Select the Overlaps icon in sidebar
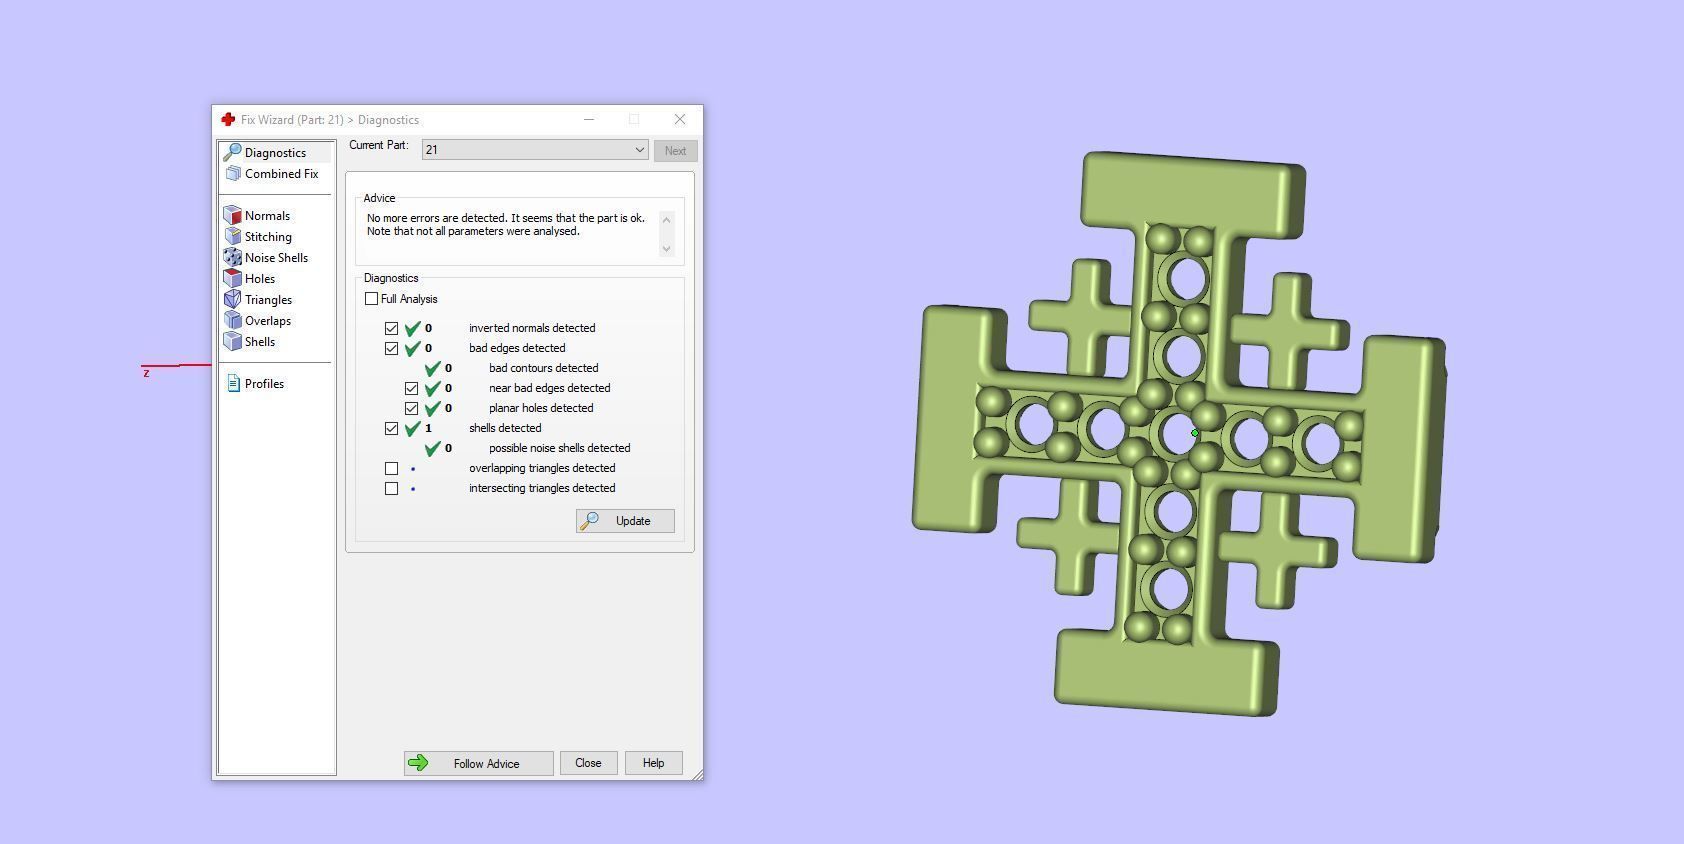 (232, 321)
